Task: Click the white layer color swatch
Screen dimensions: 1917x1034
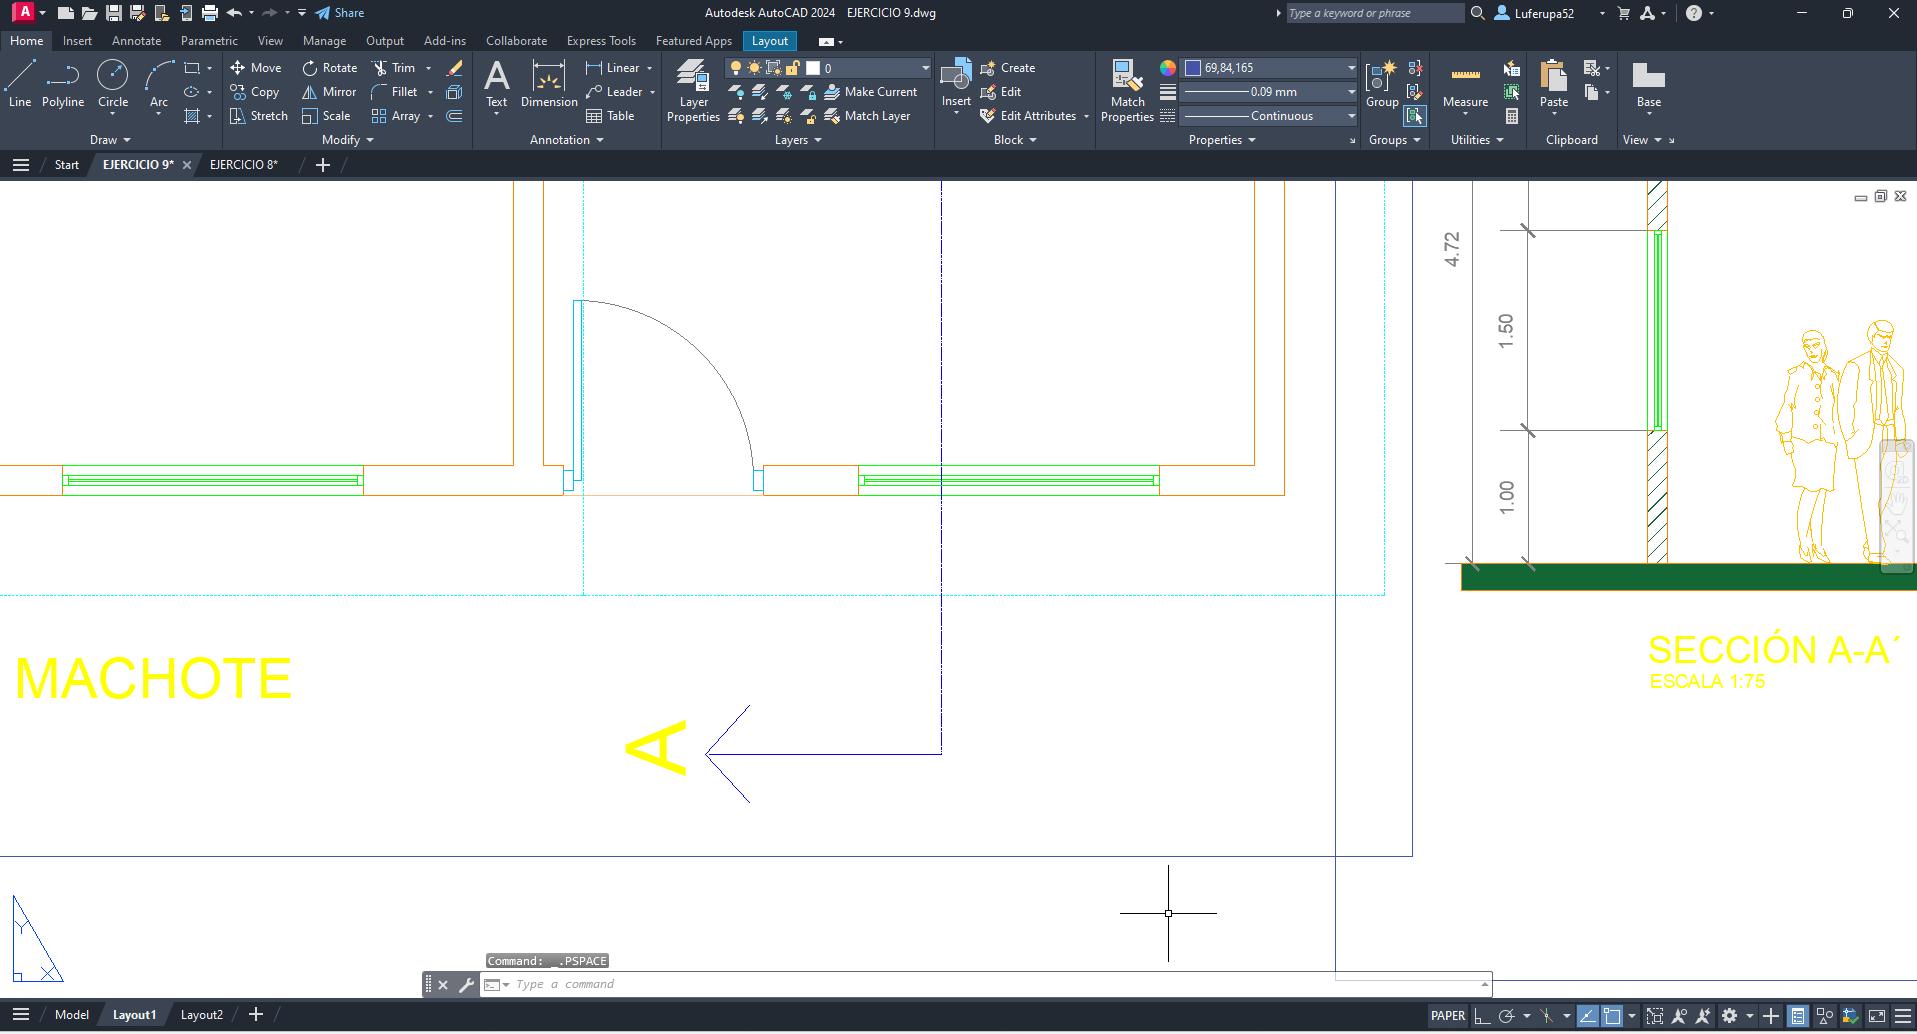Action: pyautogui.click(x=813, y=68)
